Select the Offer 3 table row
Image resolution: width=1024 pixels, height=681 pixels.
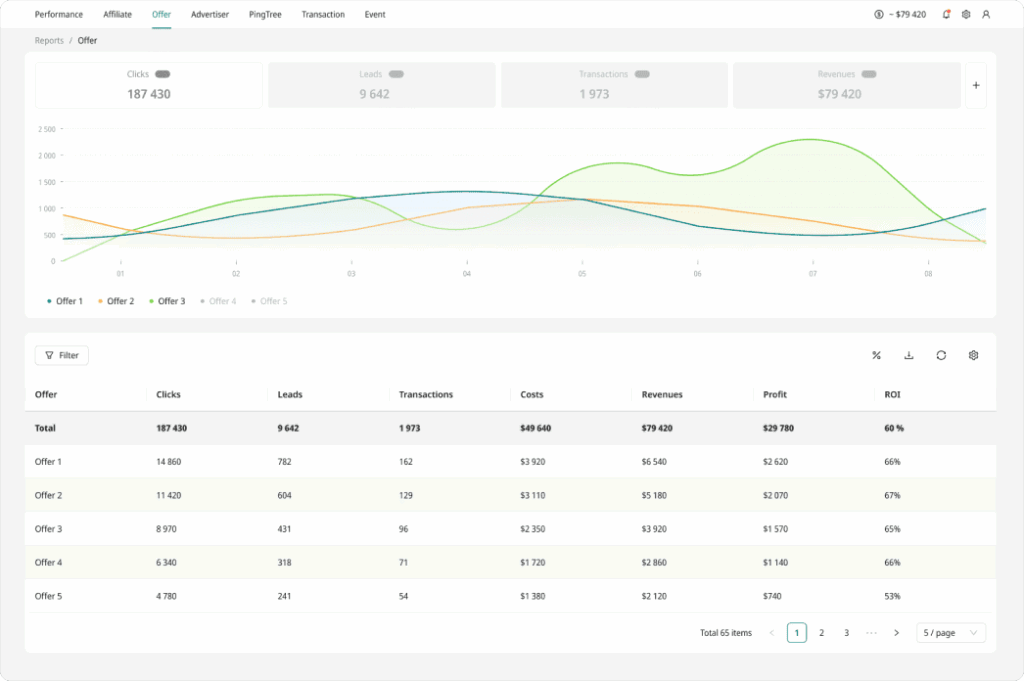[48, 529]
